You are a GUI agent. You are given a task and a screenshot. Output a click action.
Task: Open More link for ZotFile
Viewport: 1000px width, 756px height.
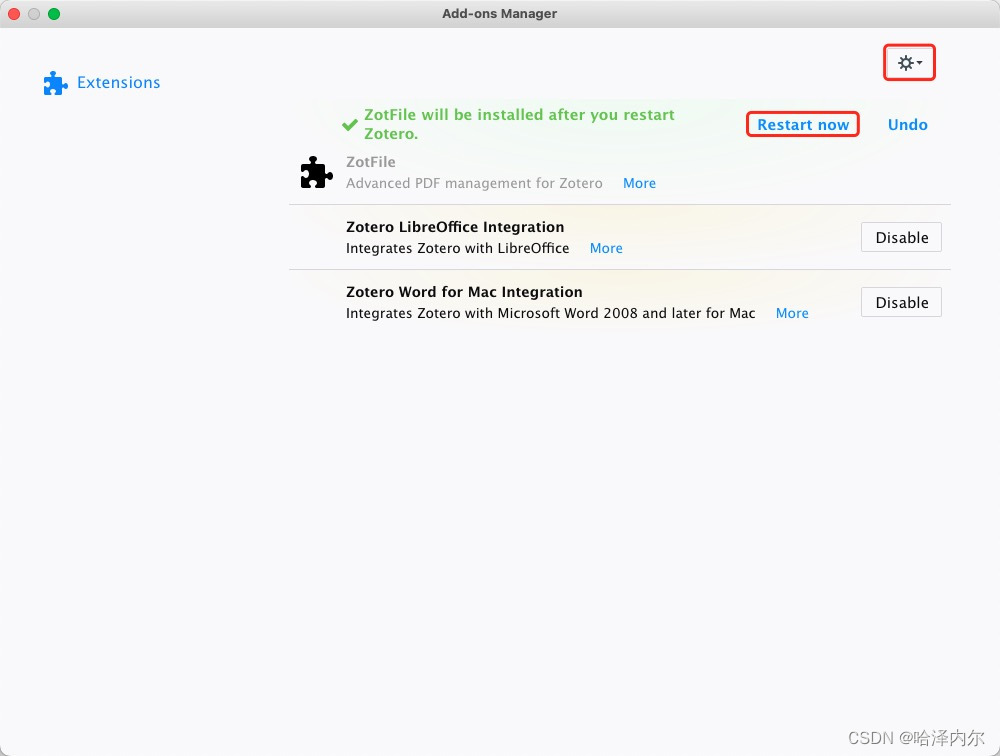tap(639, 183)
